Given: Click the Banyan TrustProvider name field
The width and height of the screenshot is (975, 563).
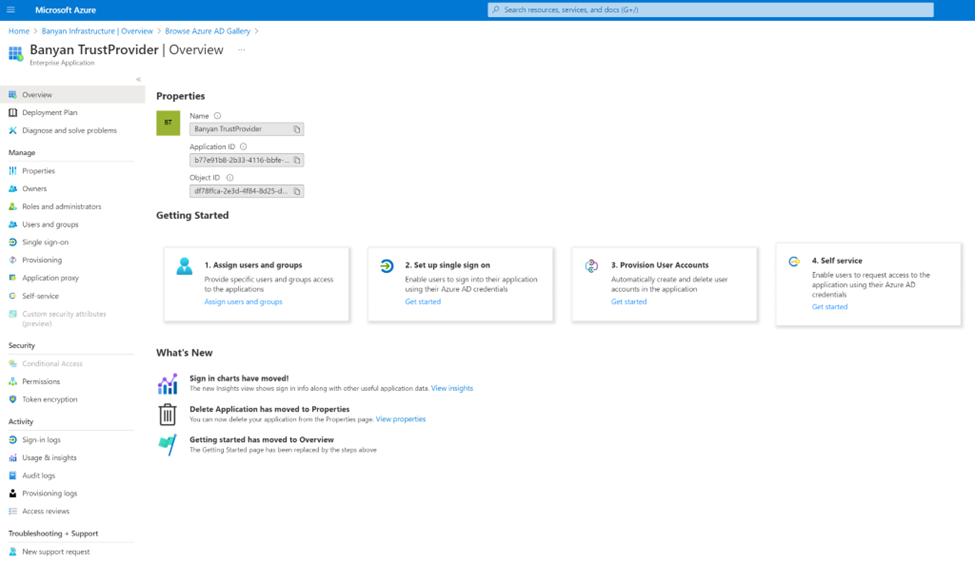Looking at the screenshot, I should (x=246, y=129).
